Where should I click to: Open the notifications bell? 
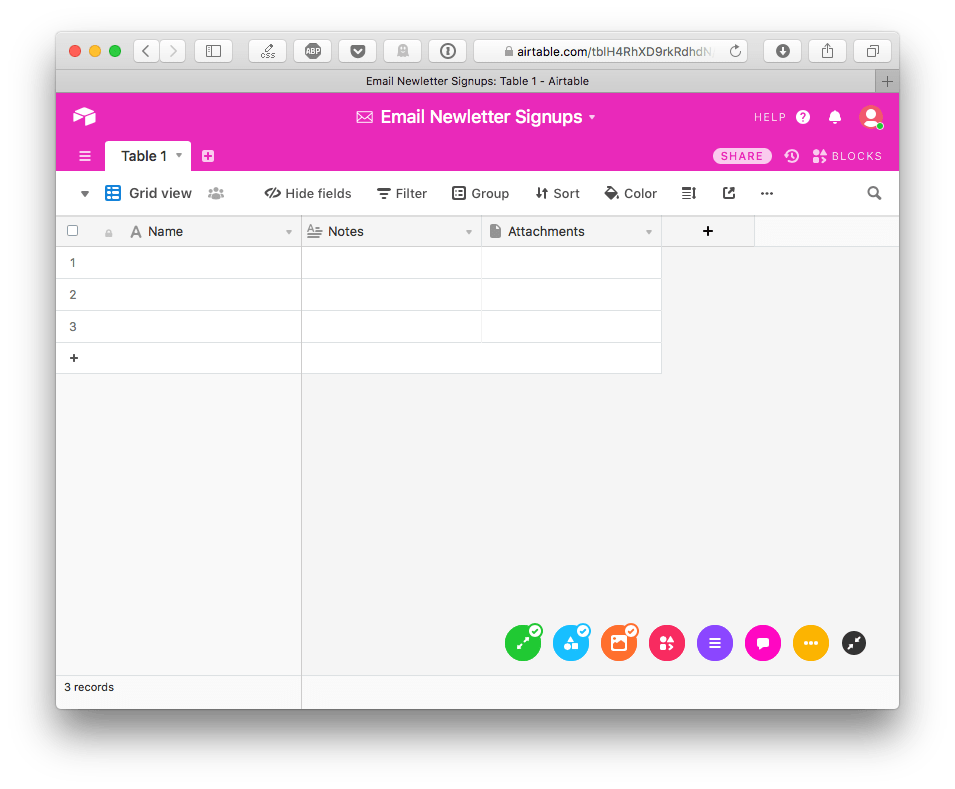[835, 117]
